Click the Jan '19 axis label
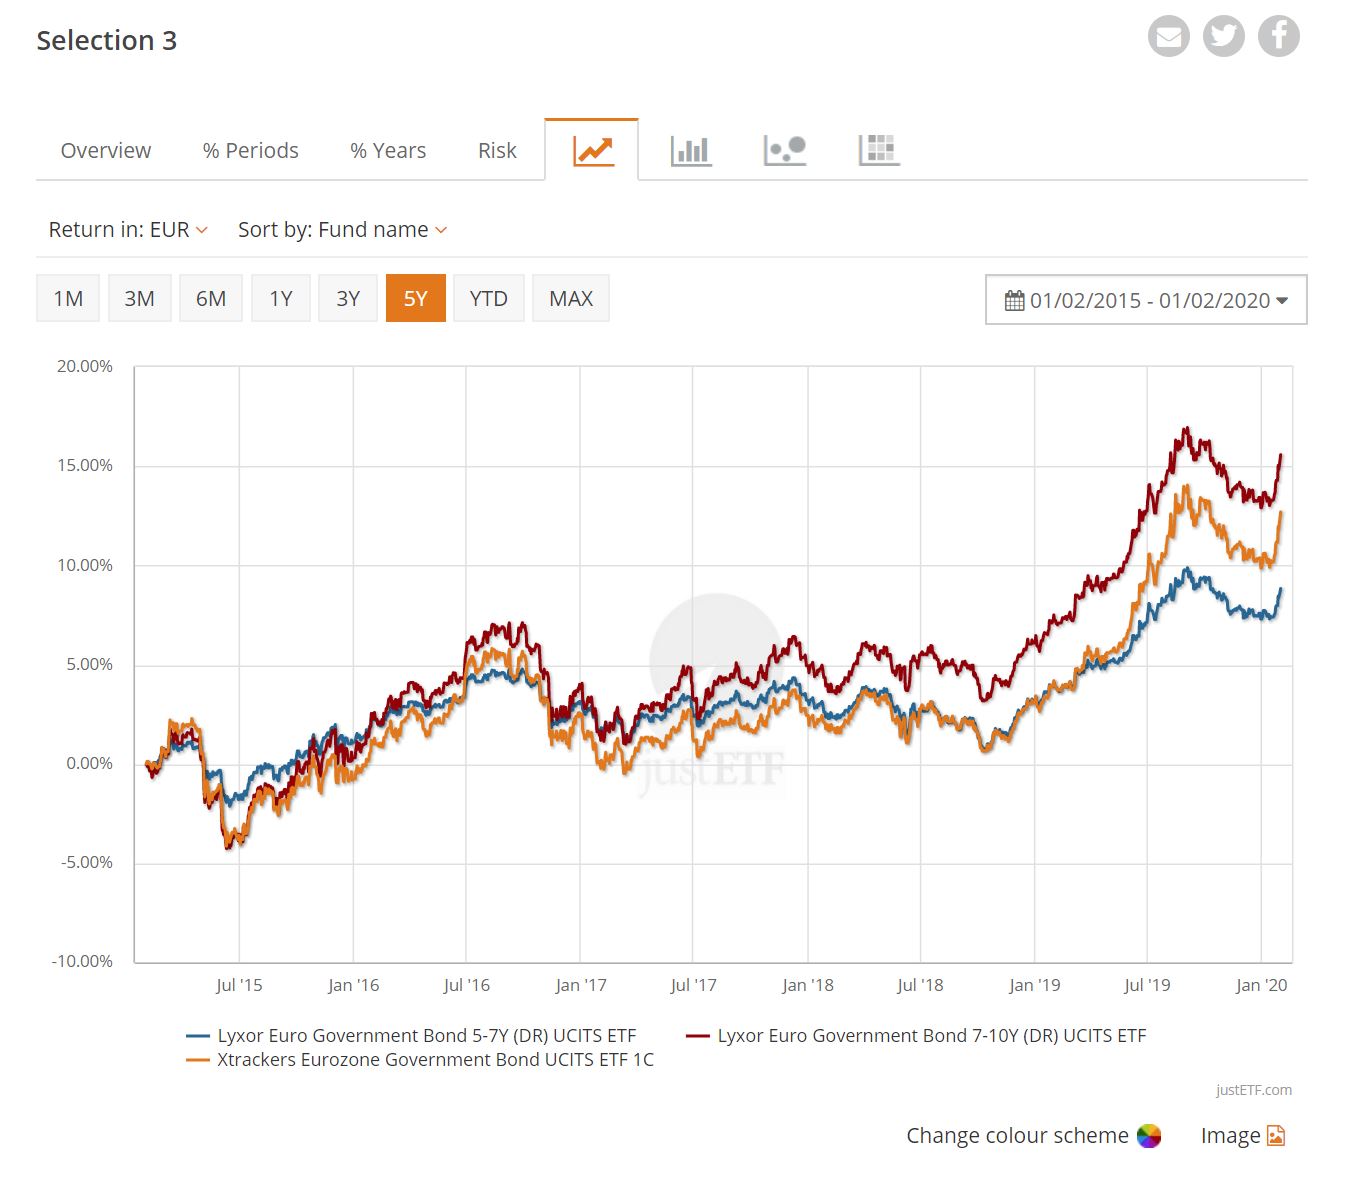 click(1035, 985)
